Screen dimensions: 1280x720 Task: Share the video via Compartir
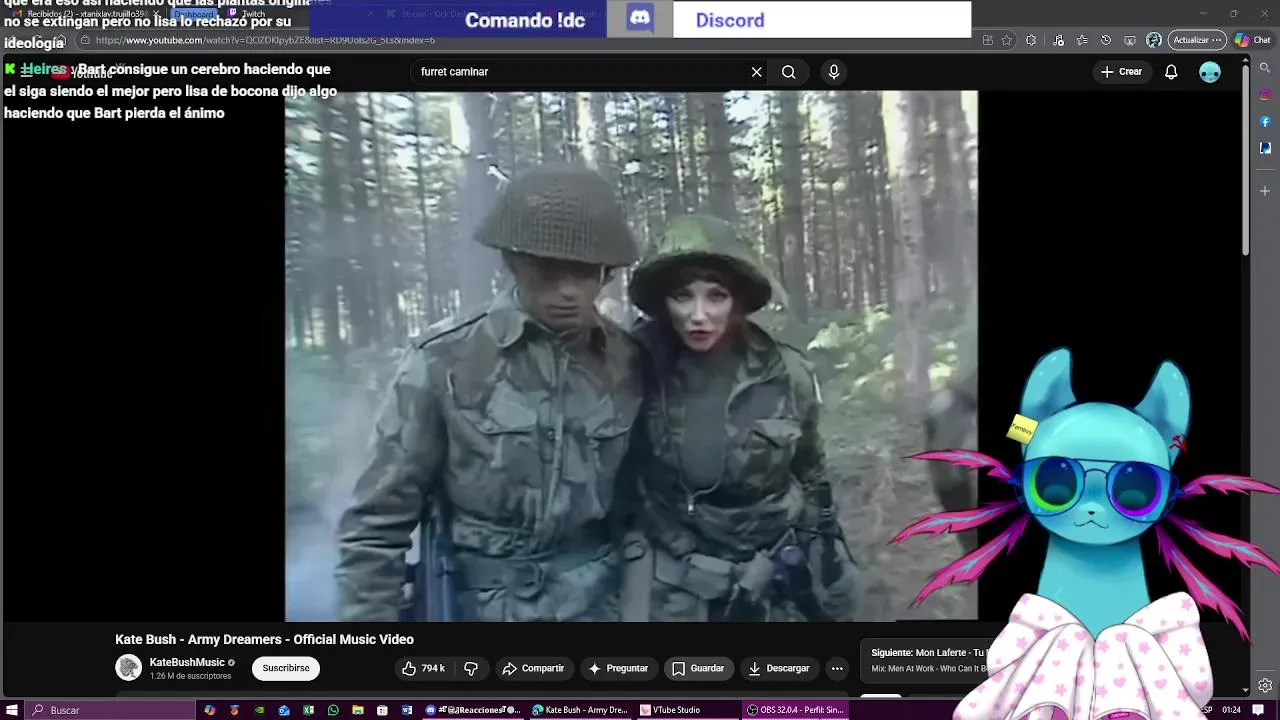tap(533, 668)
